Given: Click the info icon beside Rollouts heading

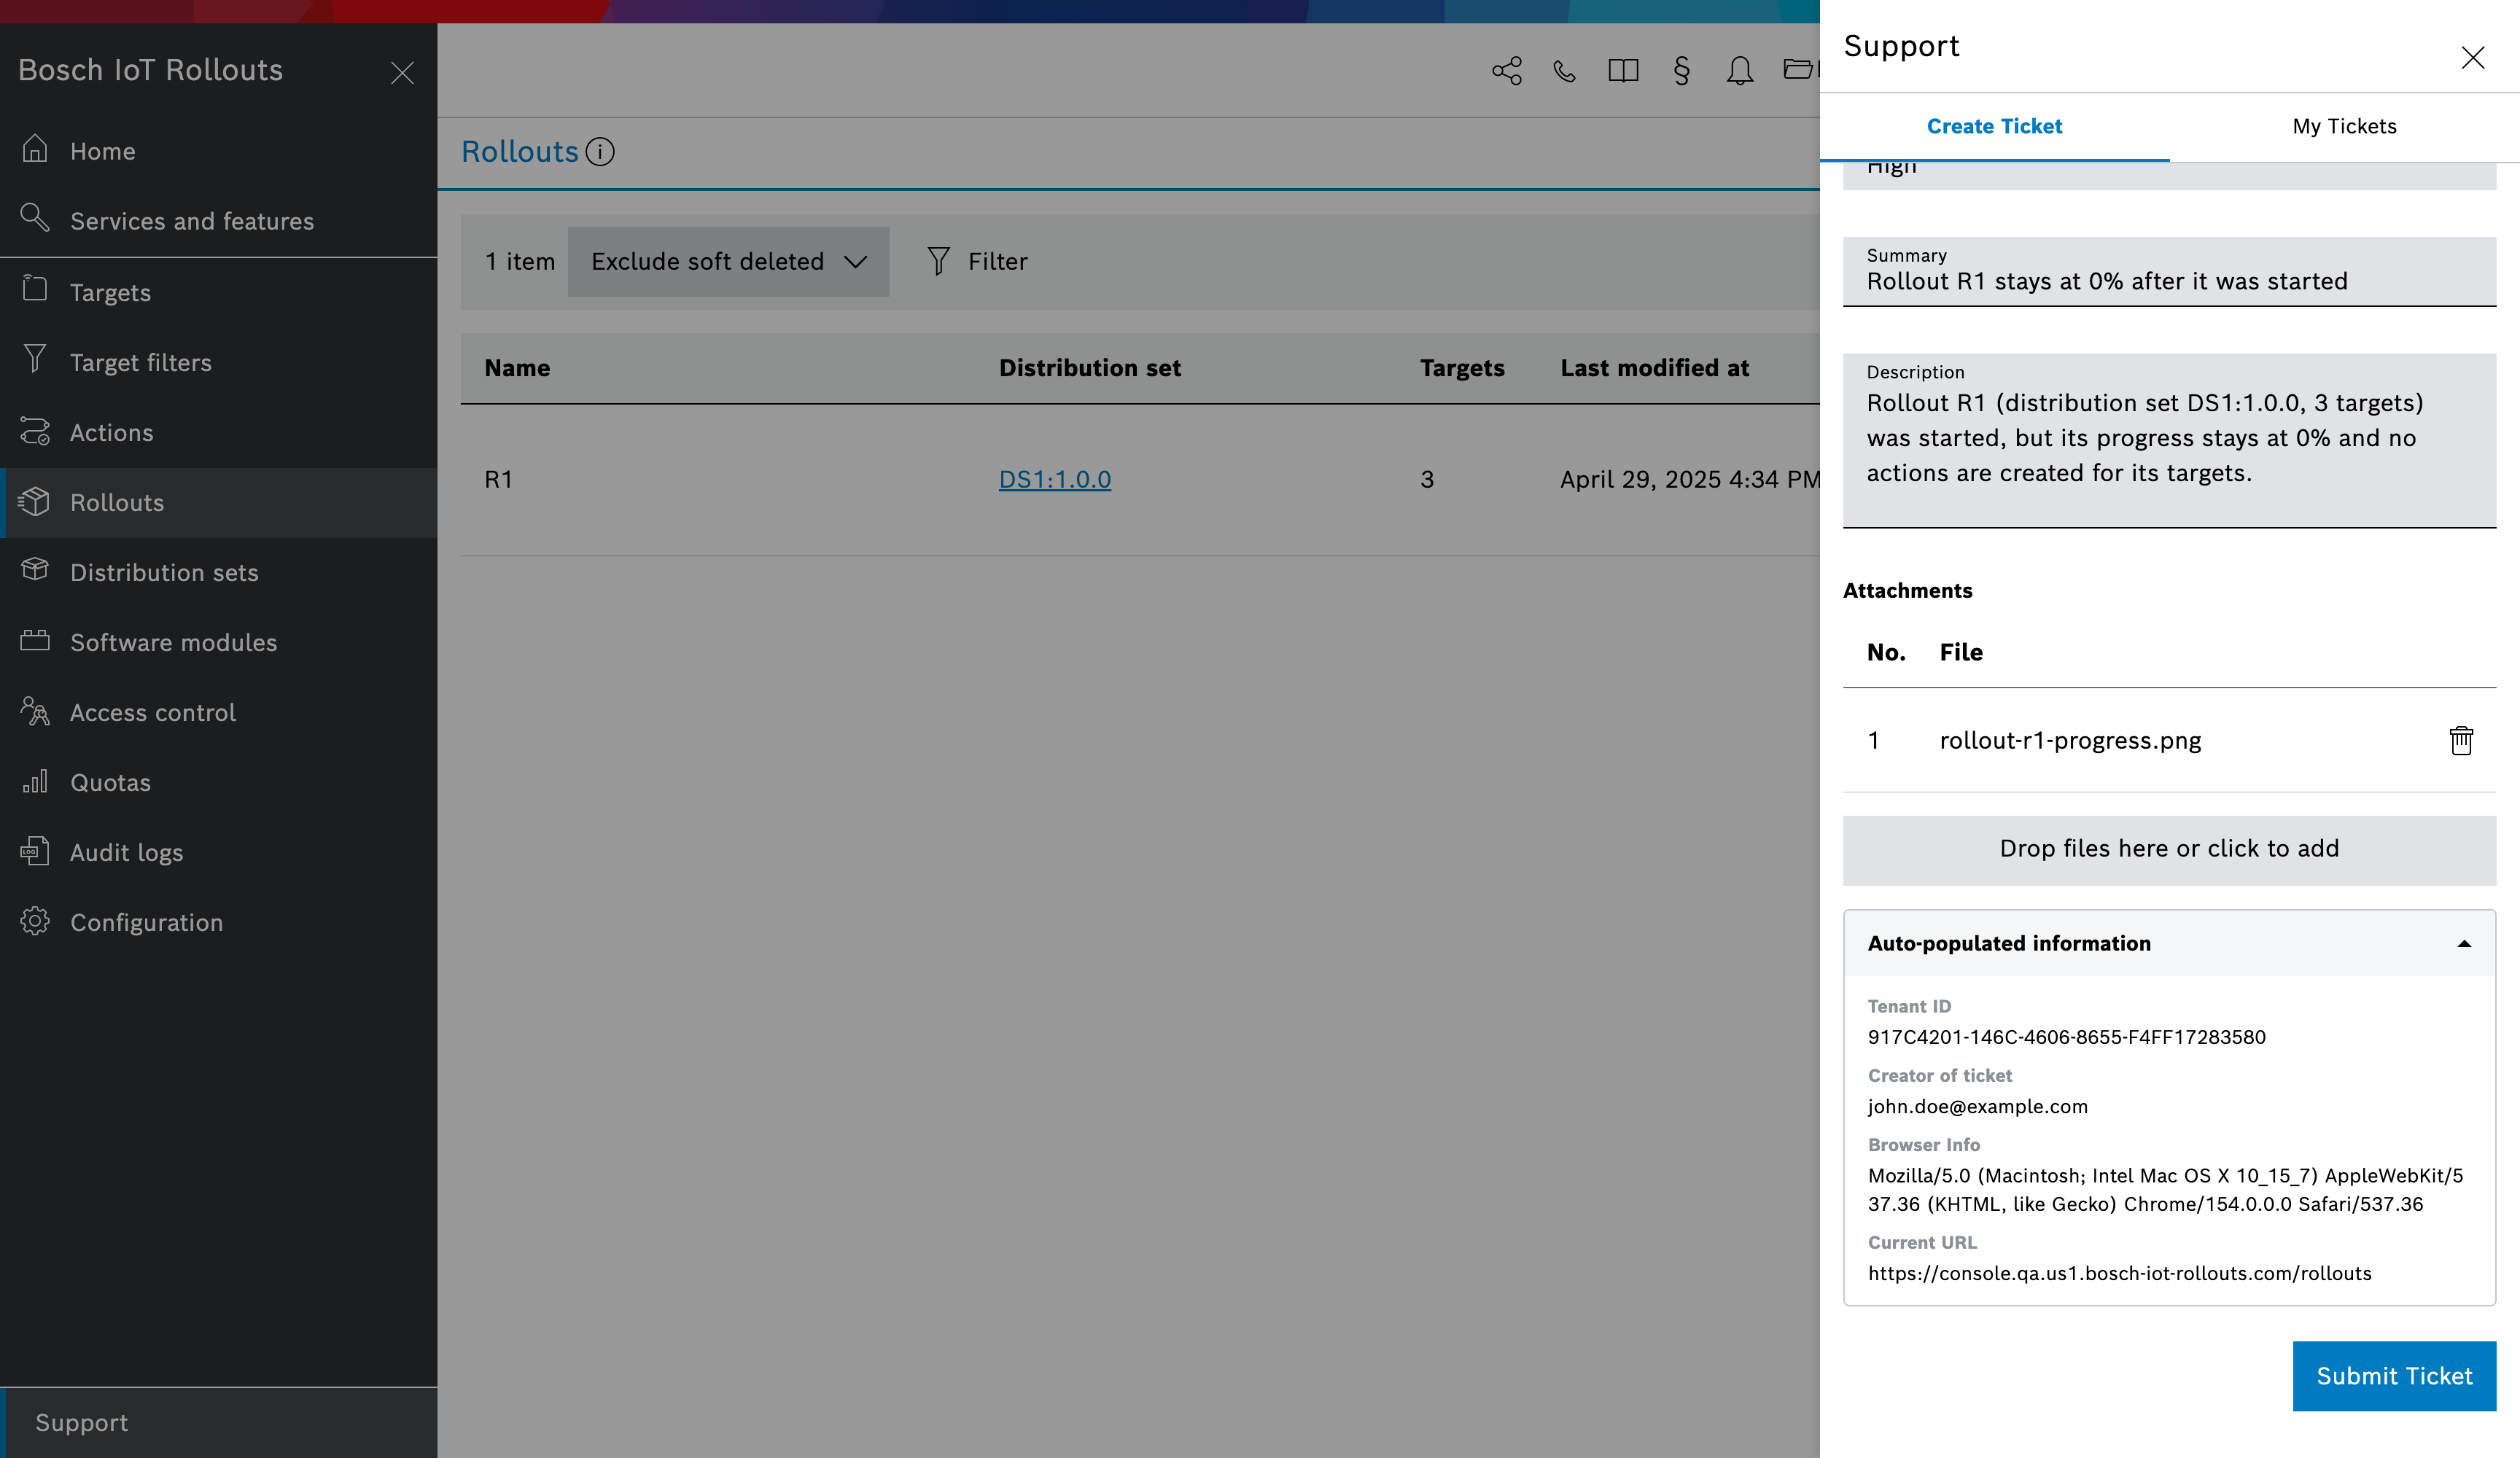Looking at the screenshot, I should click(600, 152).
